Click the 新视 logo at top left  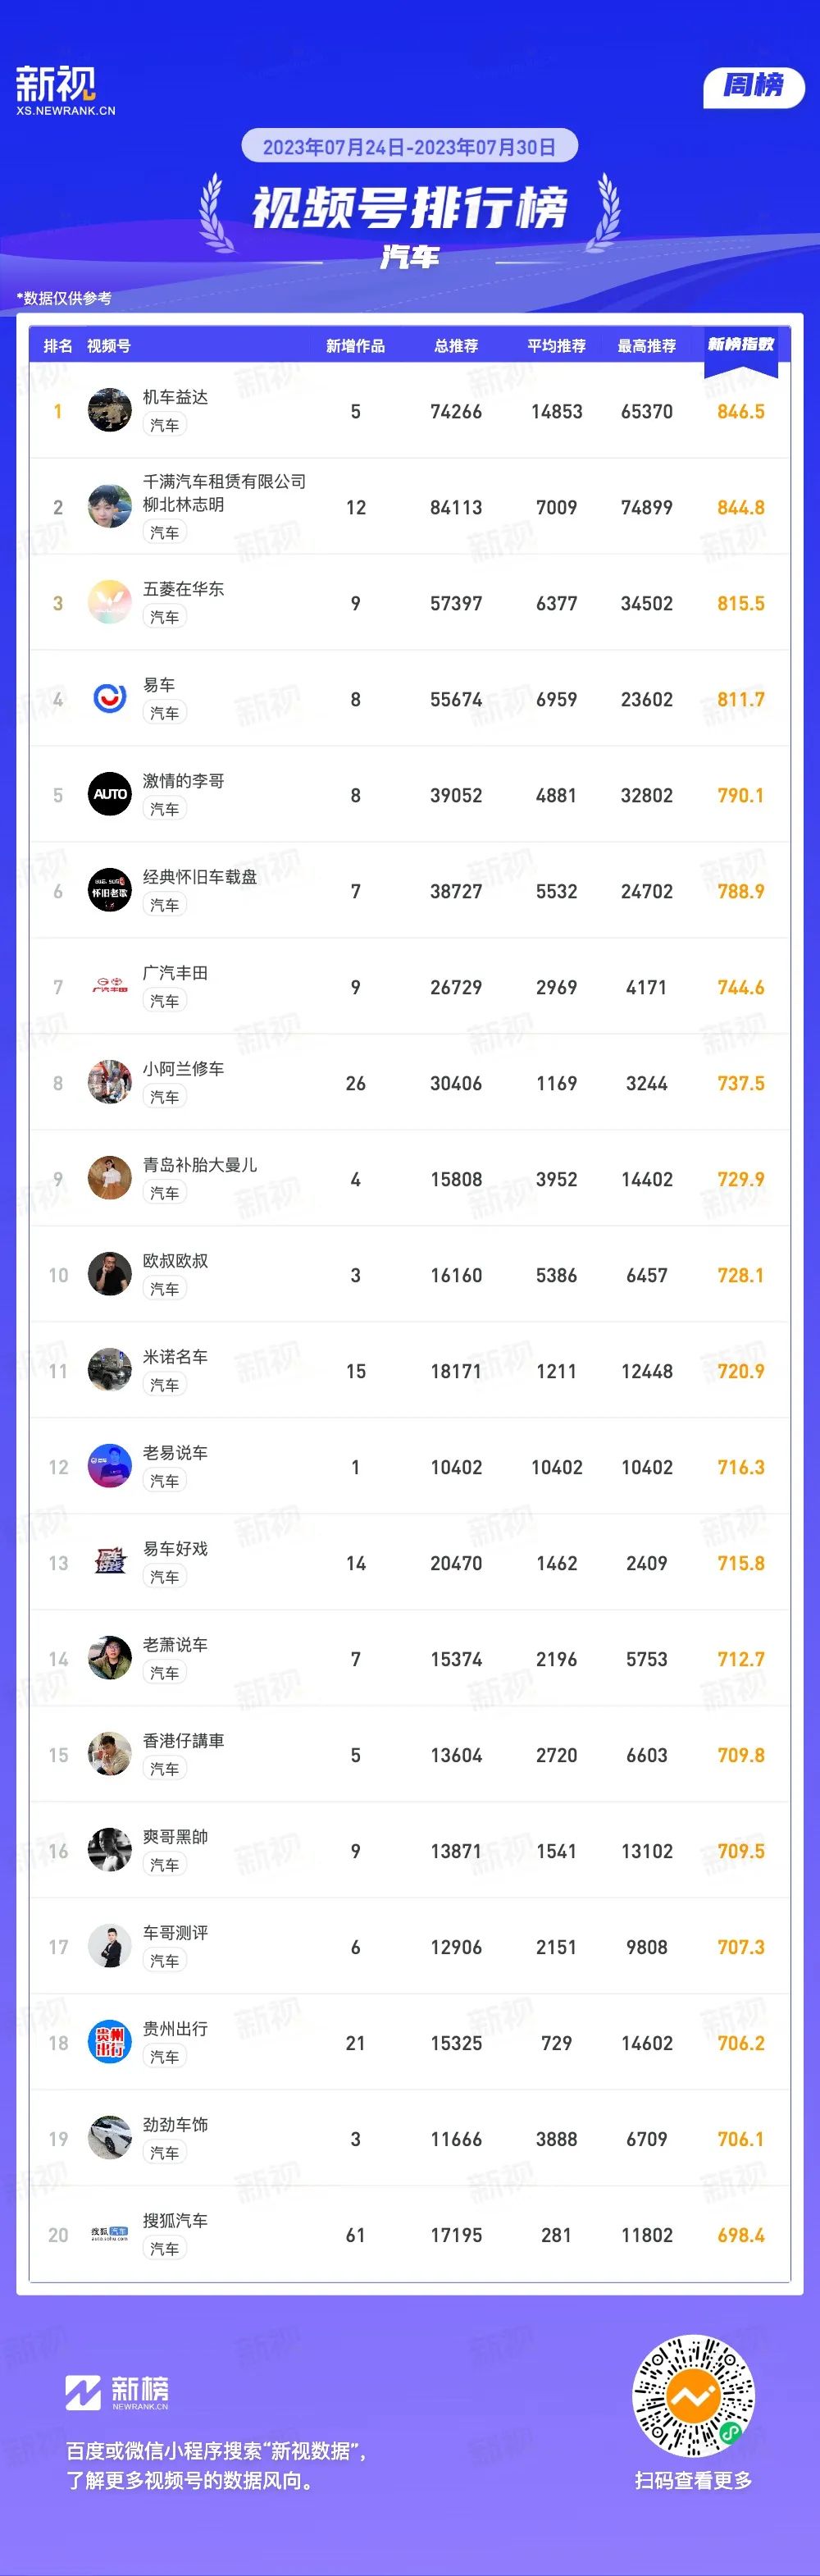[65, 91]
